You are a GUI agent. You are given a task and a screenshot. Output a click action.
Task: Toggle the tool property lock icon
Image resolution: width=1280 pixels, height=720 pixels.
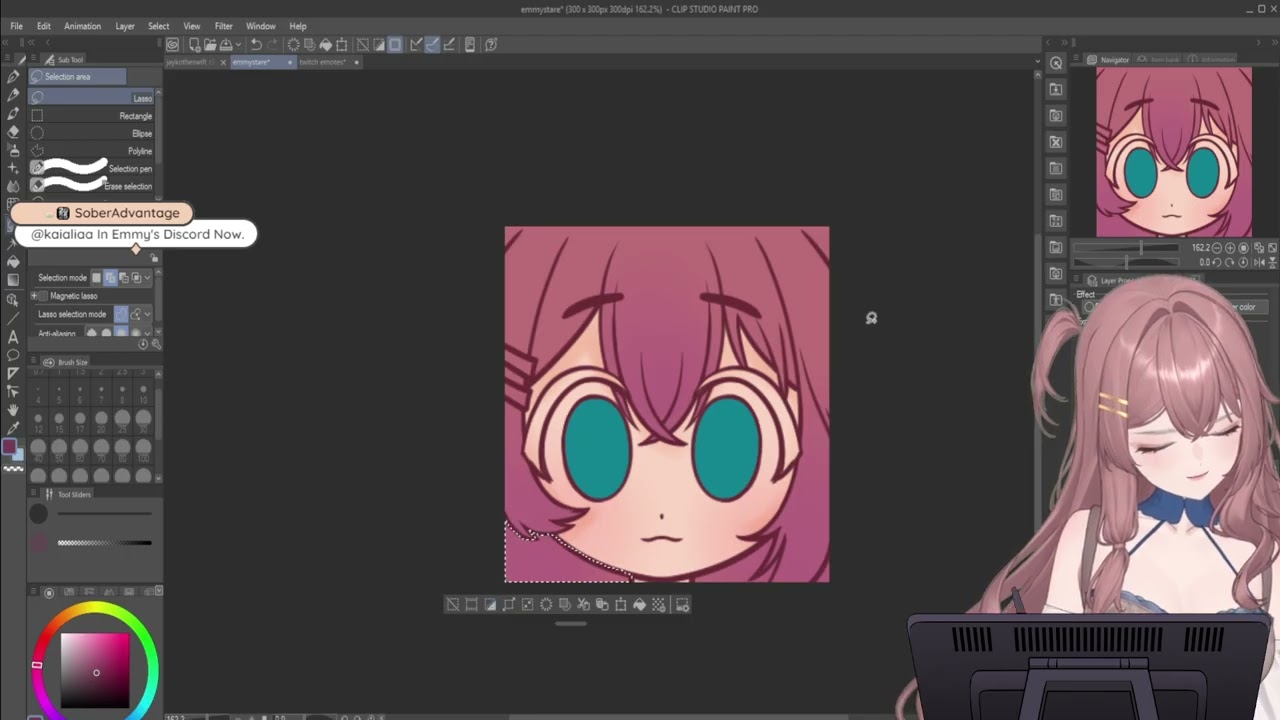(154, 258)
